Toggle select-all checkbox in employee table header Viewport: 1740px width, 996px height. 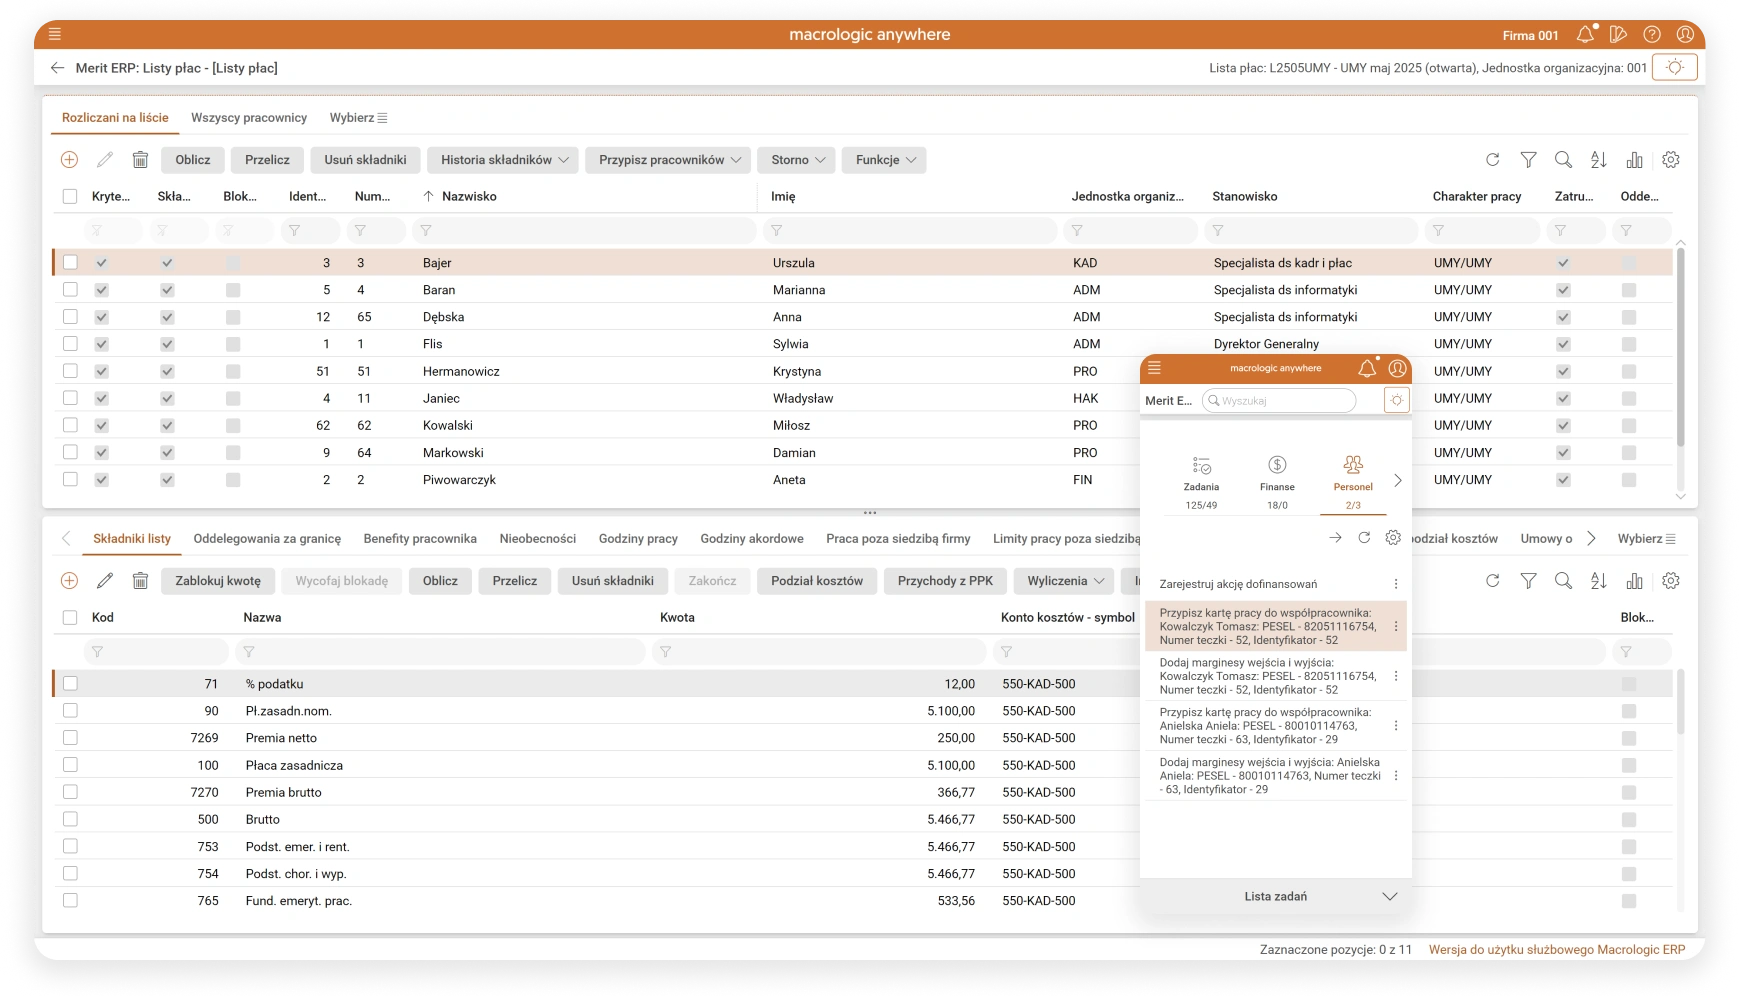70,197
